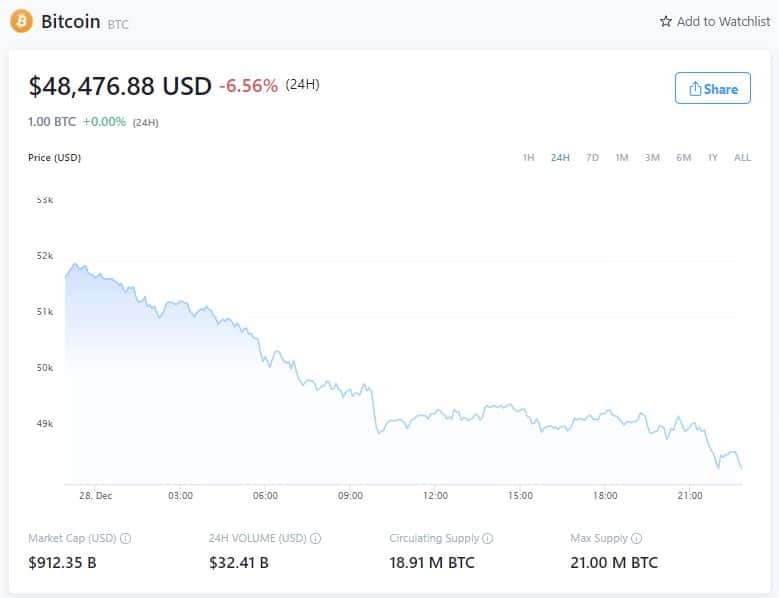
Task: Show the 1M chart range
Action: click(622, 157)
